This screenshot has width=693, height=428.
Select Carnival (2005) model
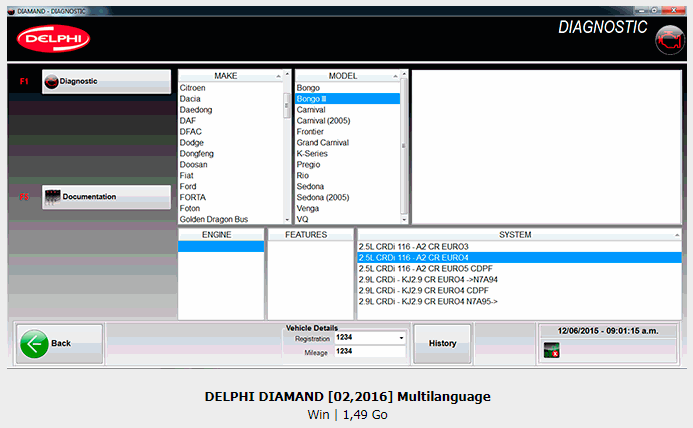pos(347,121)
